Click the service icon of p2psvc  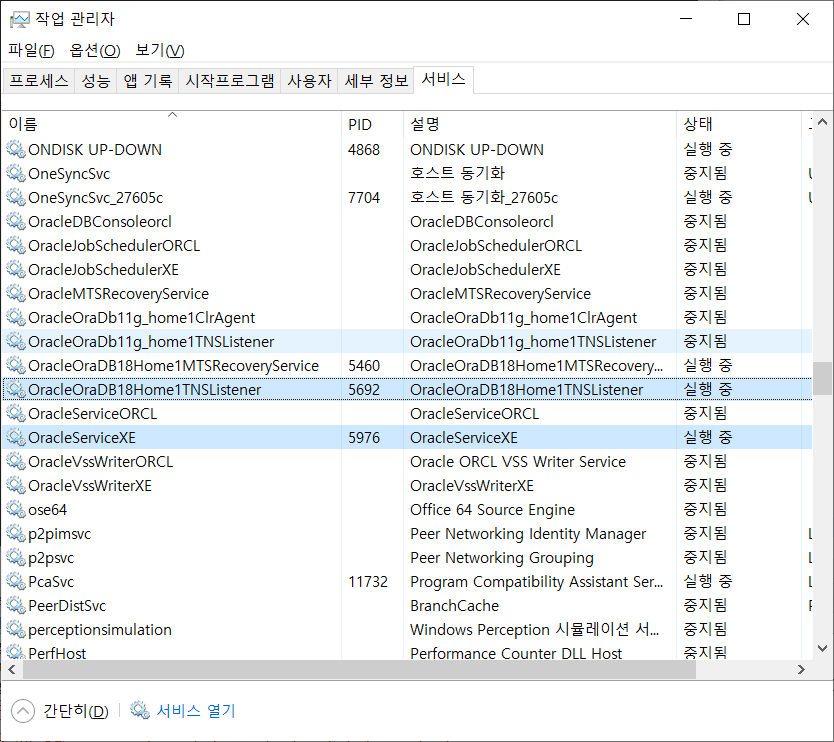point(16,557)
